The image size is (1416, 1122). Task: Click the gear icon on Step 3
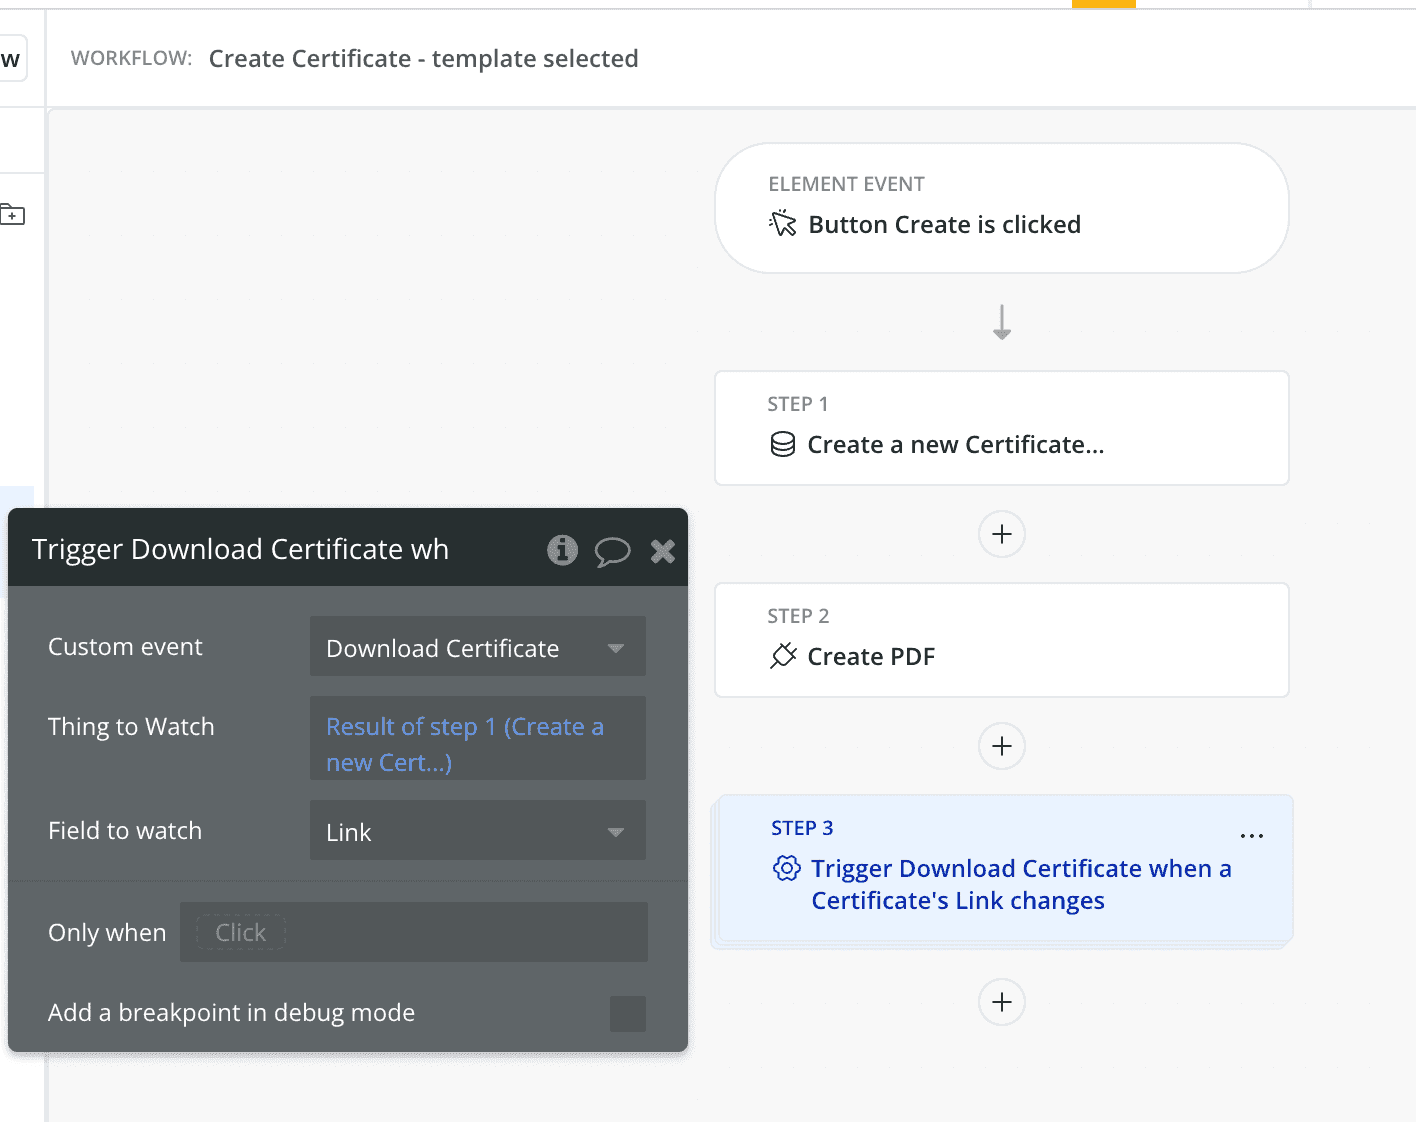[x=787, y=868]
